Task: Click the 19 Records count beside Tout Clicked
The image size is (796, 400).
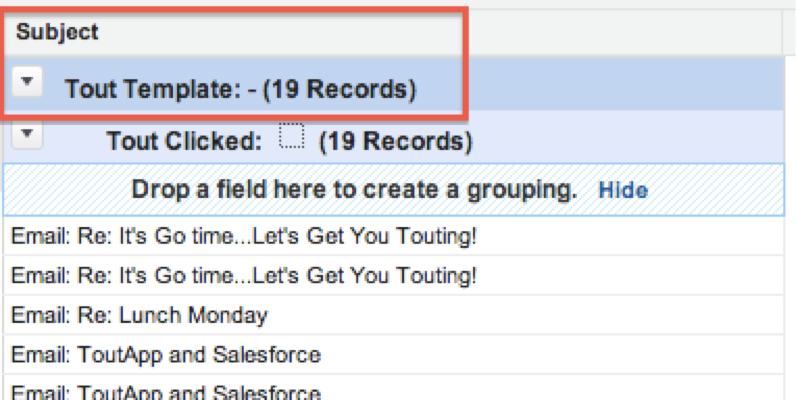Action: point(395,141)
